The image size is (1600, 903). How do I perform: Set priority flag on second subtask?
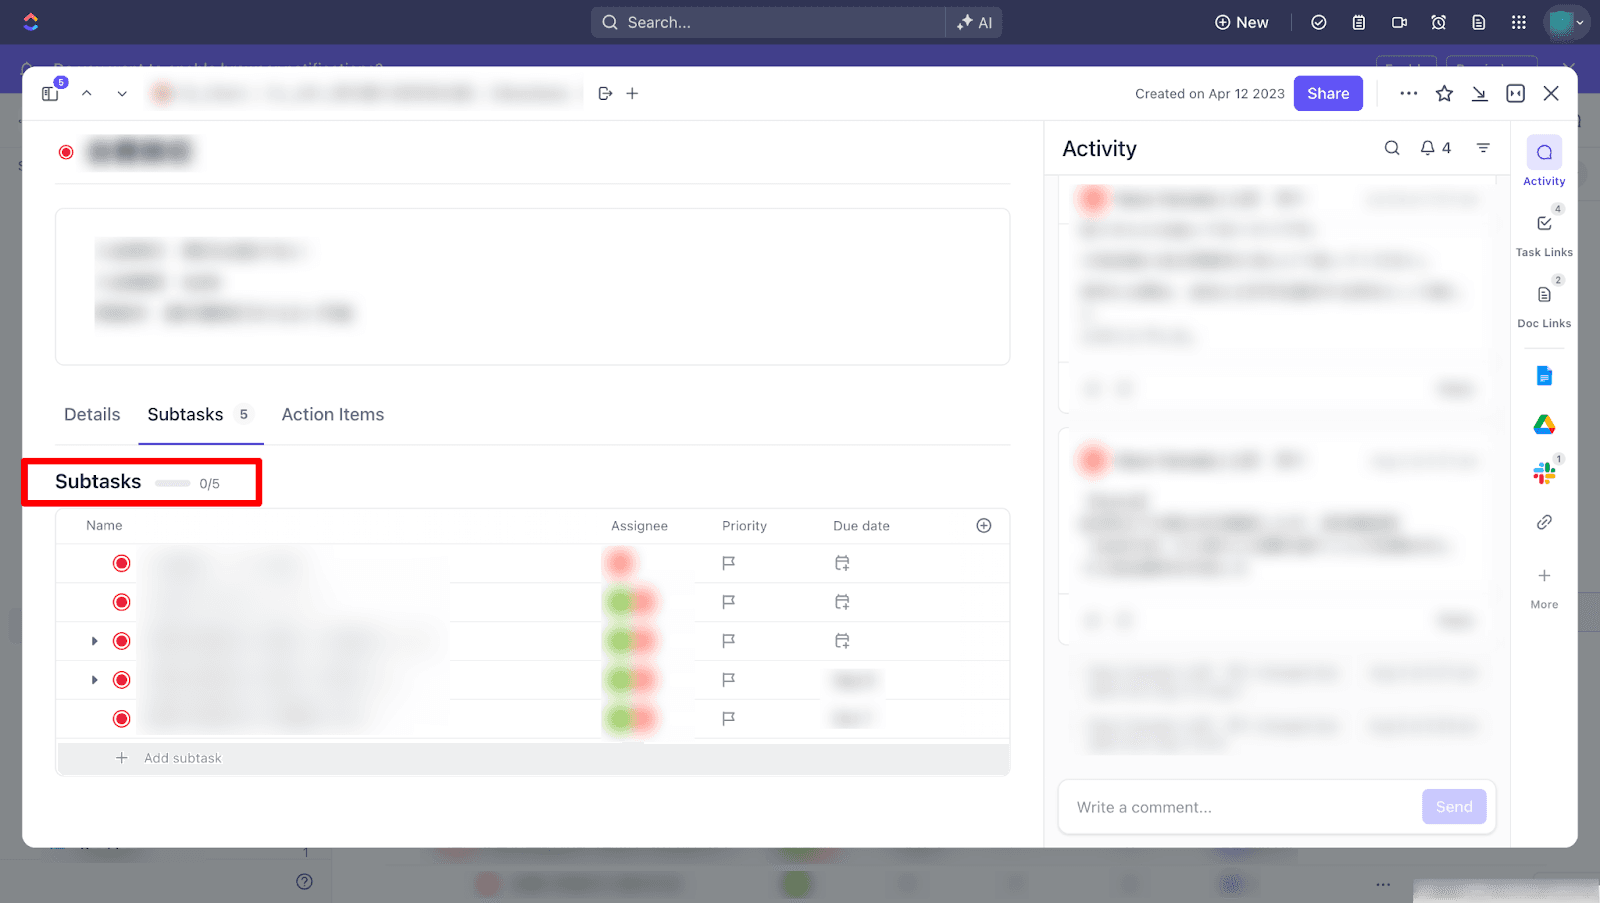pyautogui.click(x=729, y=602)
